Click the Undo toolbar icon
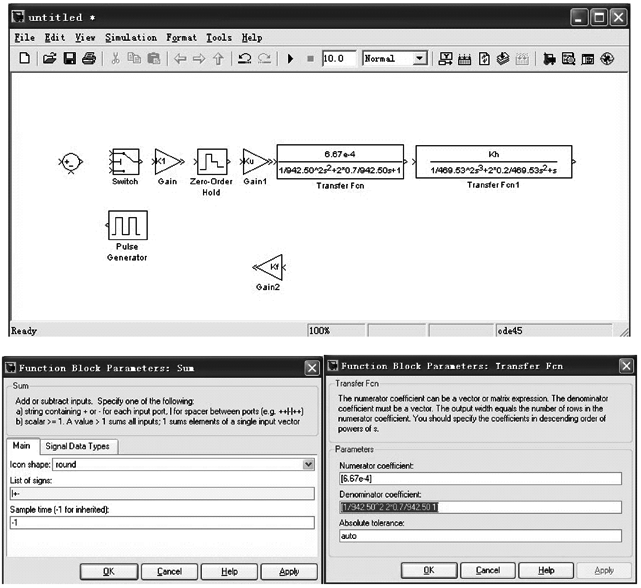The width and height of the screenshot is (641, 588). pyautogui.click(x=244, y=60)
